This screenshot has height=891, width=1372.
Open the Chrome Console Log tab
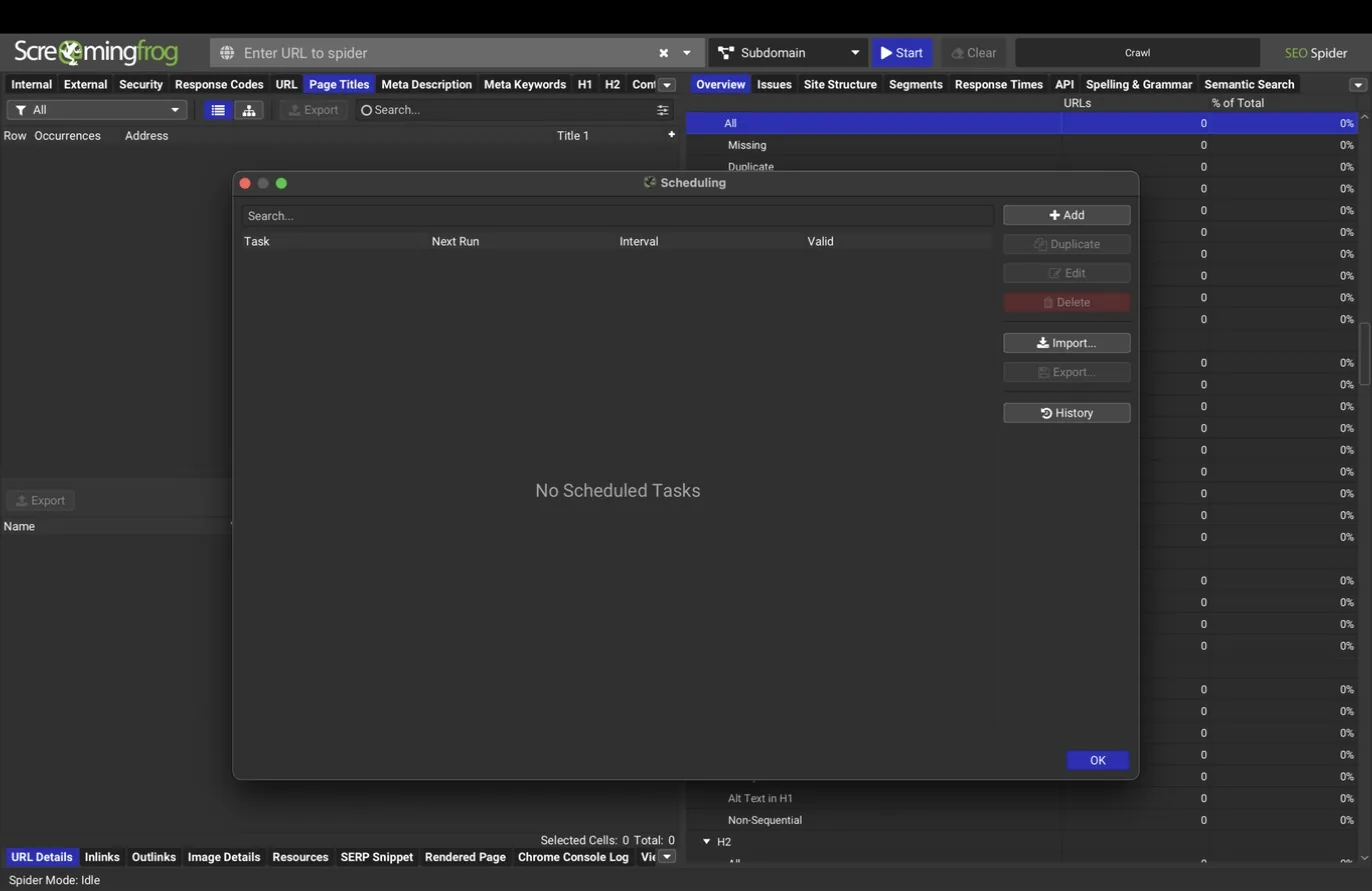pyautogui.click(x=573, y=857)
